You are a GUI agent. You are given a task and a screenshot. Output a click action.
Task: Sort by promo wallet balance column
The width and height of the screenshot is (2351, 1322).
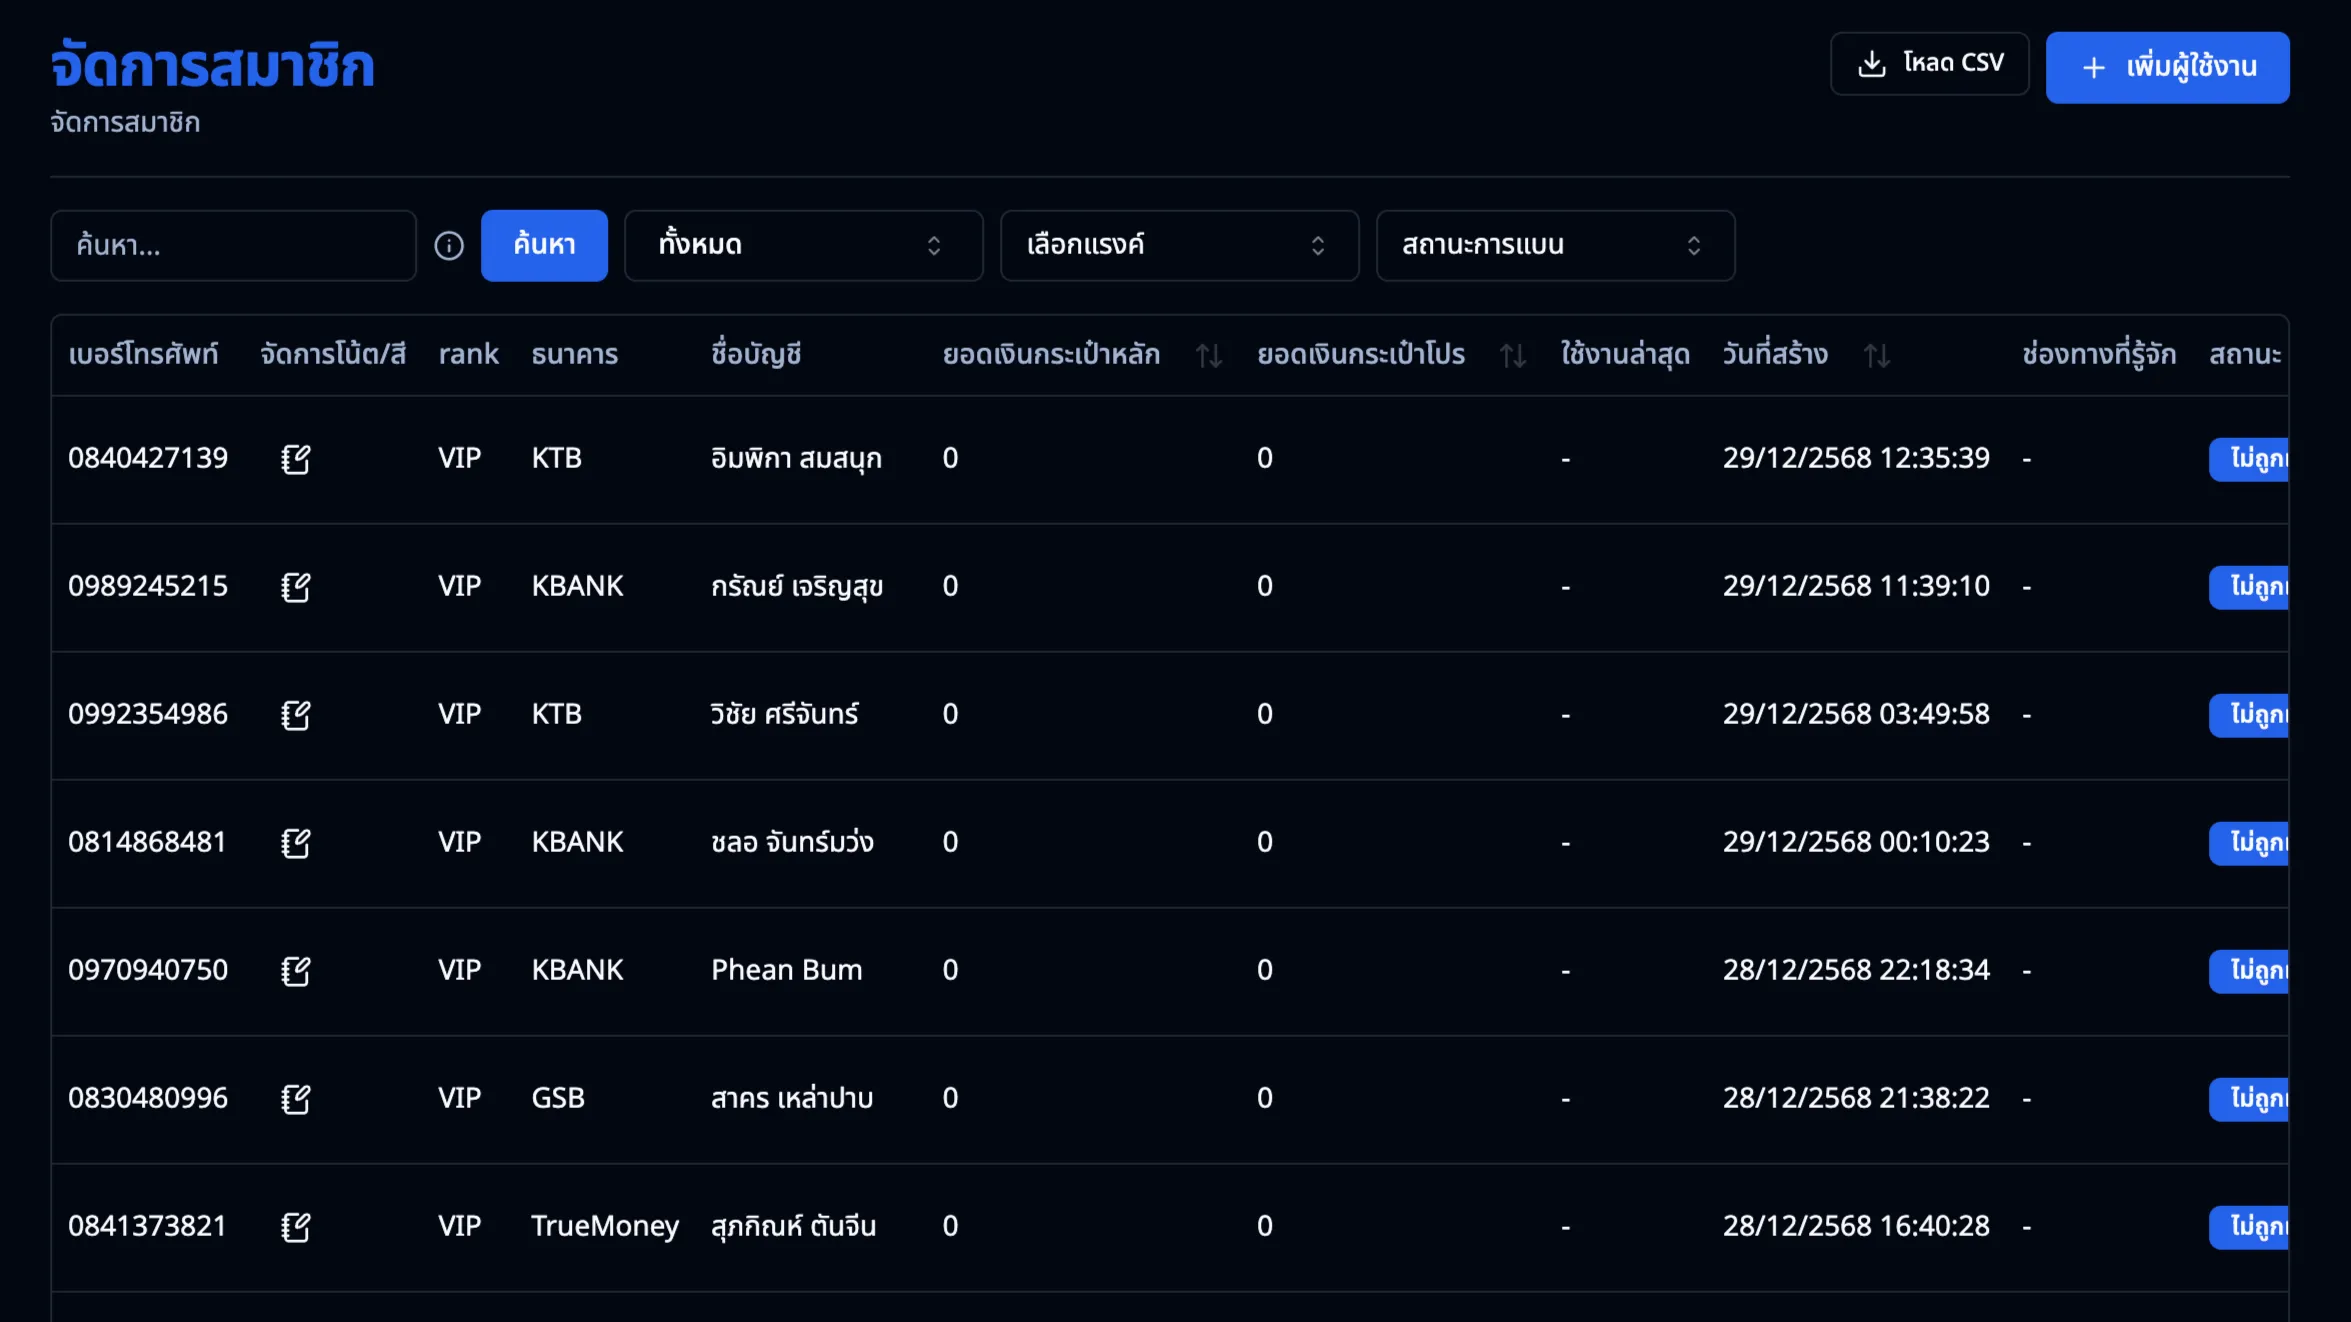[1513, 355]
